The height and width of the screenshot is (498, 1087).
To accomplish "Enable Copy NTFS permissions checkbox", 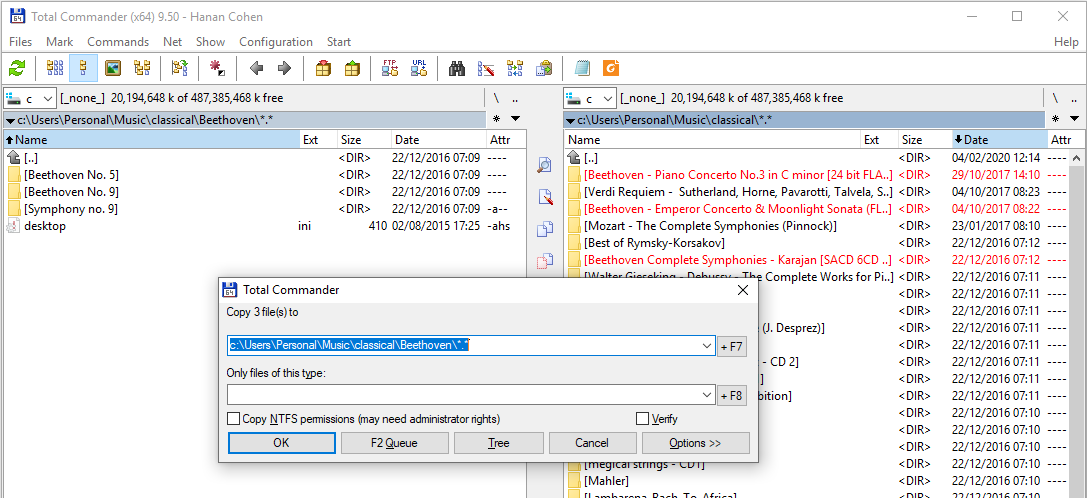I will coord(234,419).
